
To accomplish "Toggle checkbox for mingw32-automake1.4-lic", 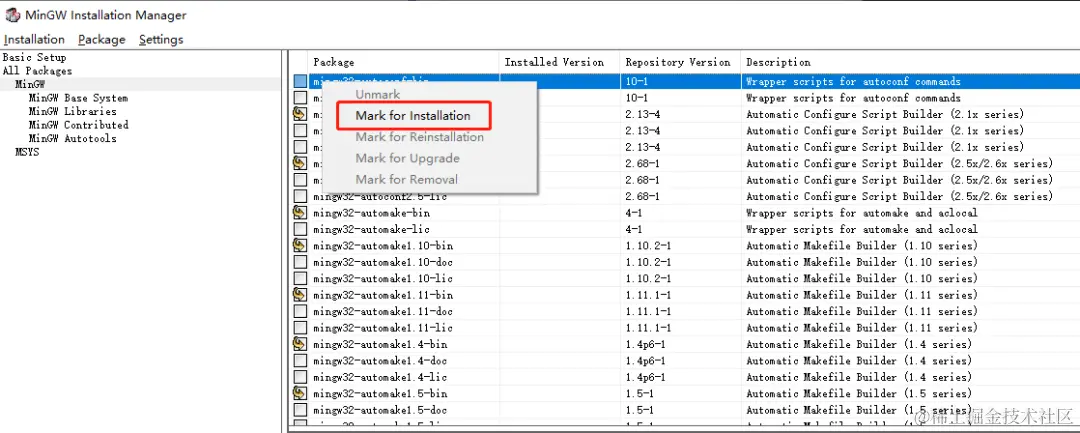I will (x=300, y=377).
